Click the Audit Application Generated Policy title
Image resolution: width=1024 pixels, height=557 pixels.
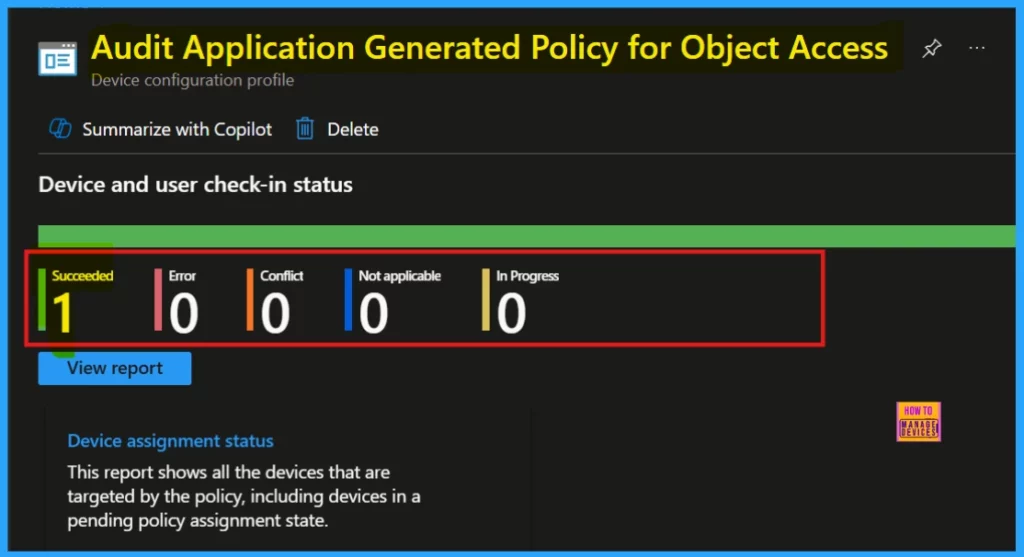click(x=489, y=47)
